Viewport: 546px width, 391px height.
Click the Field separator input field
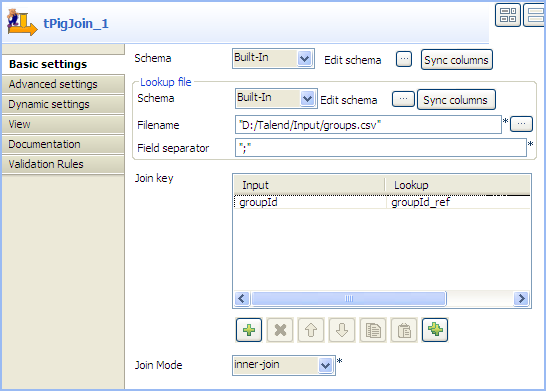381,148
